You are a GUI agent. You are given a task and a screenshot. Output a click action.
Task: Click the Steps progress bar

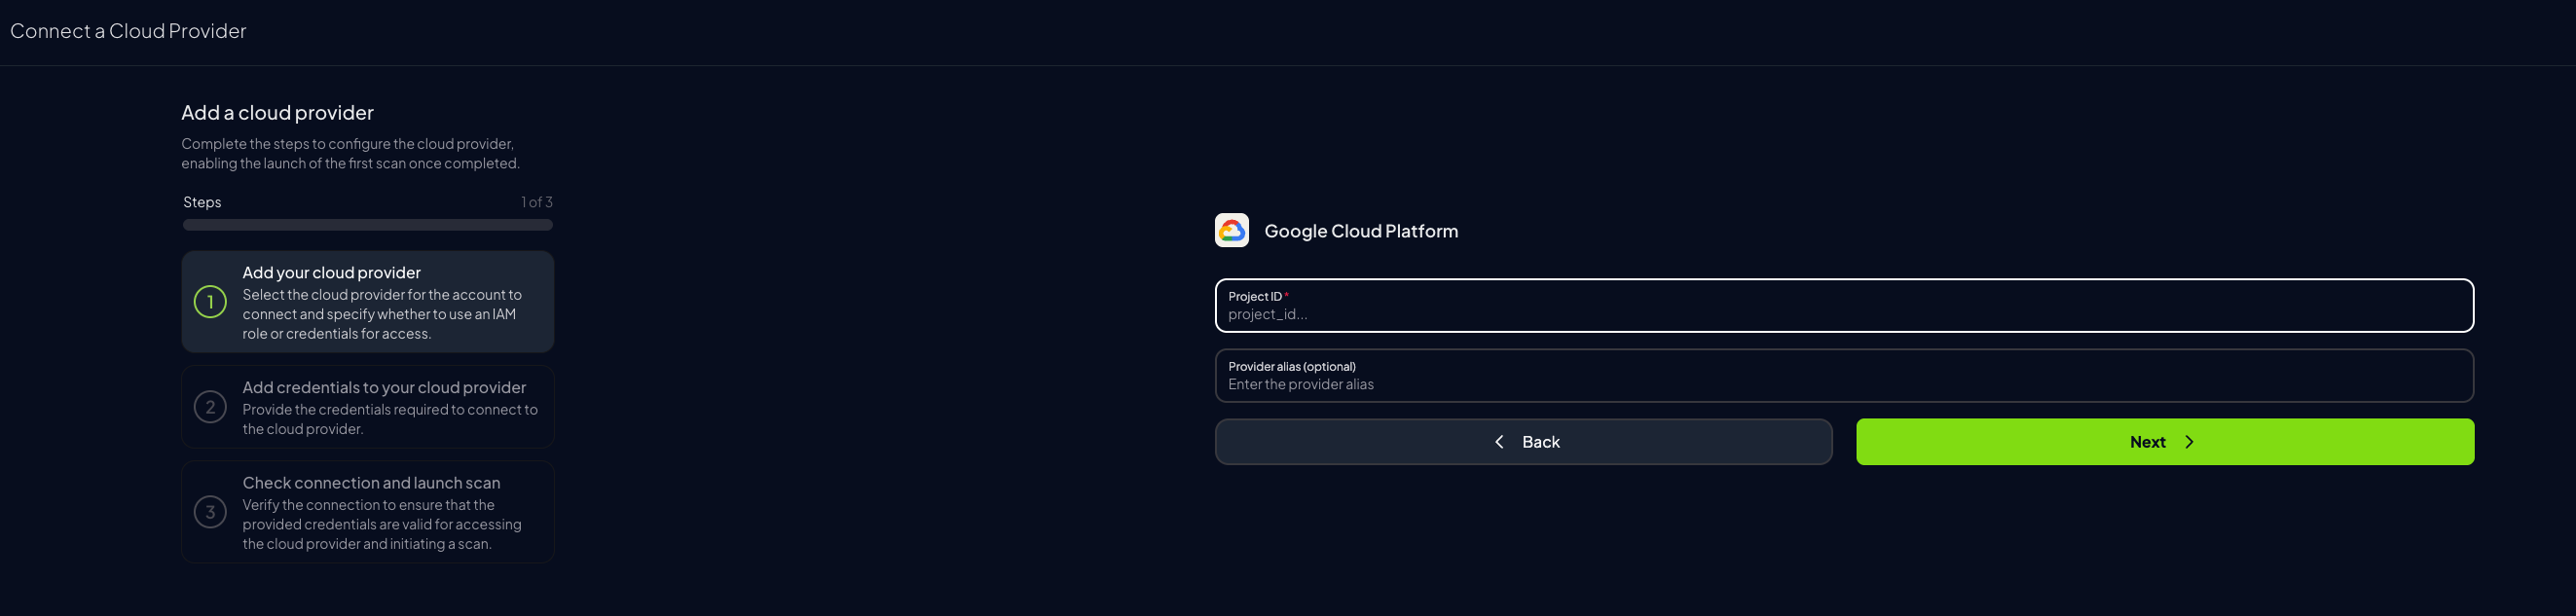(368, 225)
